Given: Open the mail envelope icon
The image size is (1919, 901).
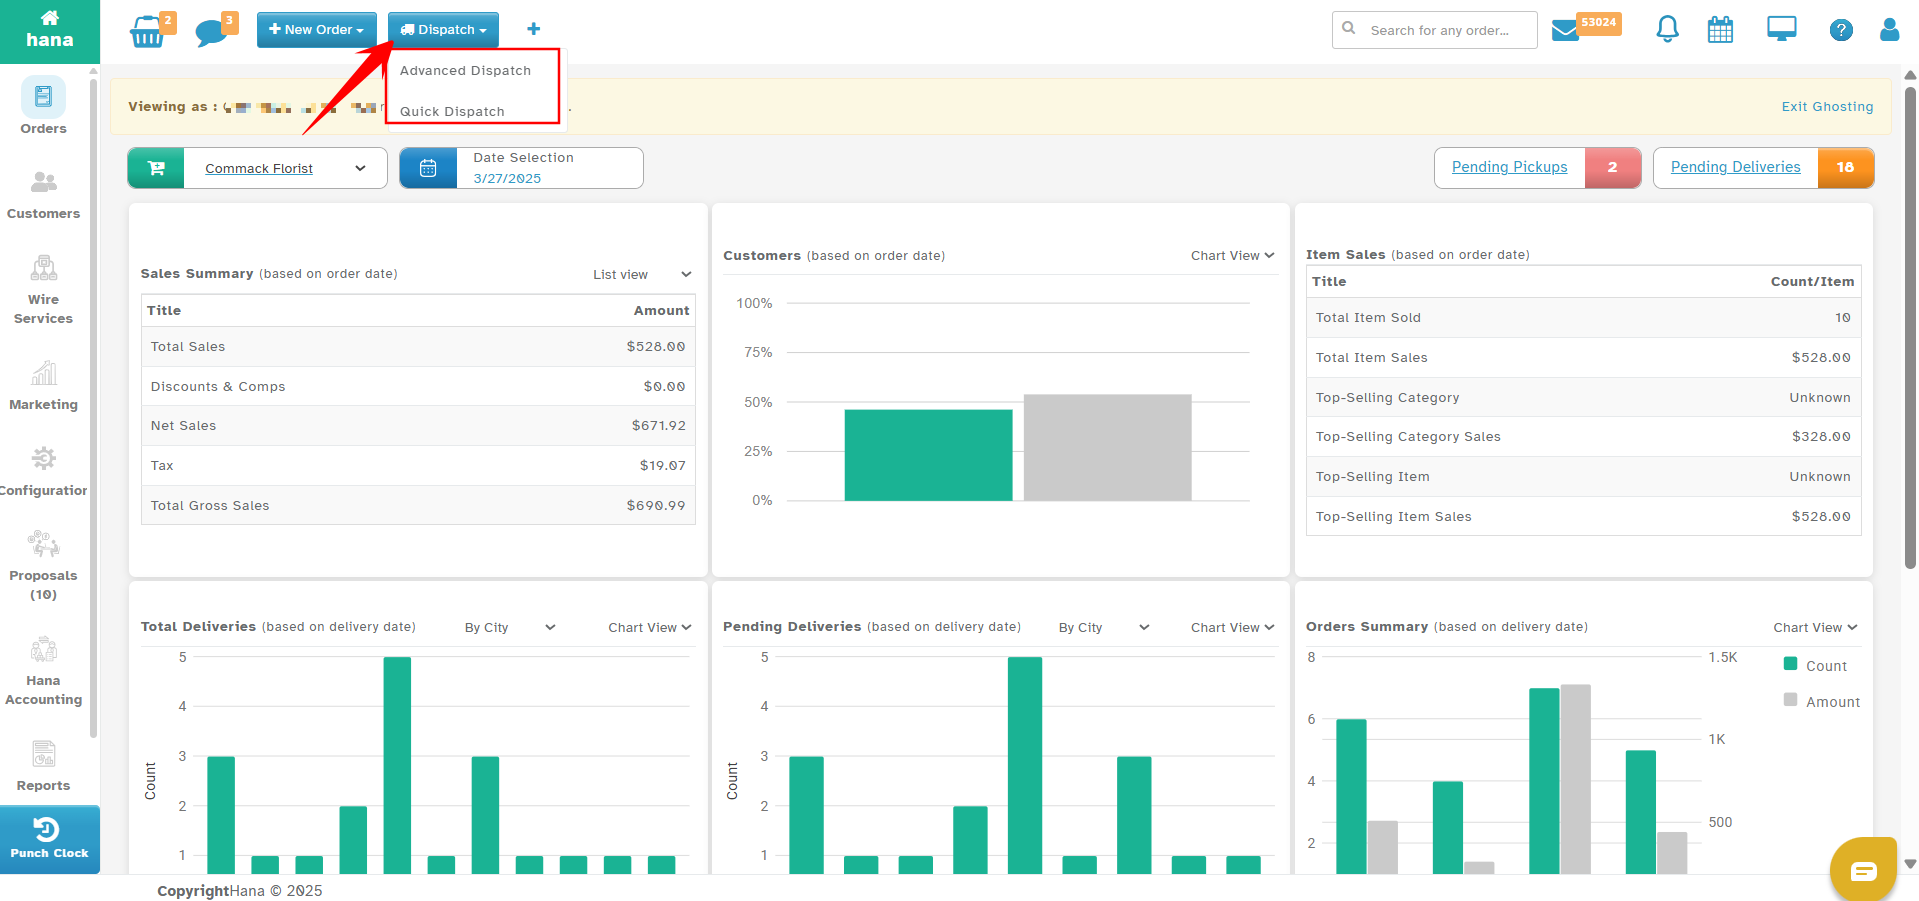Looking at the screenshot, I should tap(1565, 30).
